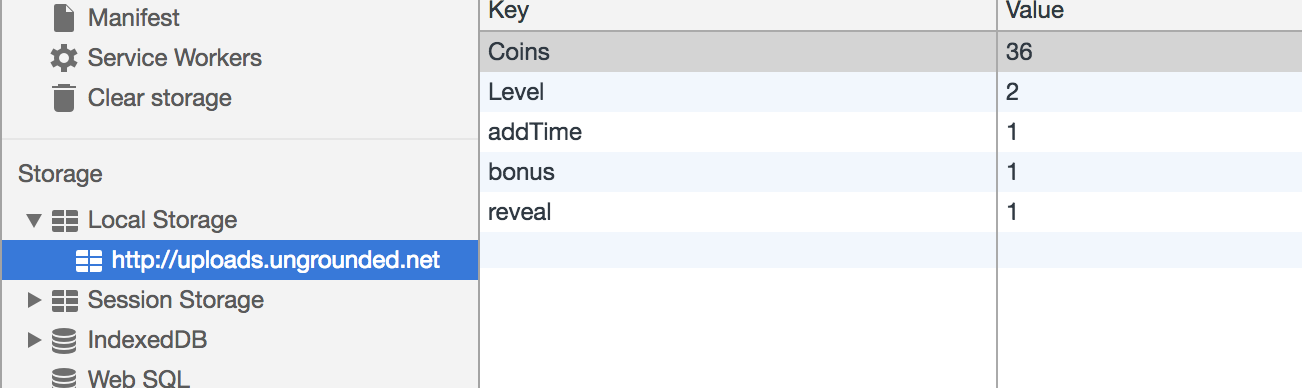Click the Session Storage grid icon

point(65,300)
